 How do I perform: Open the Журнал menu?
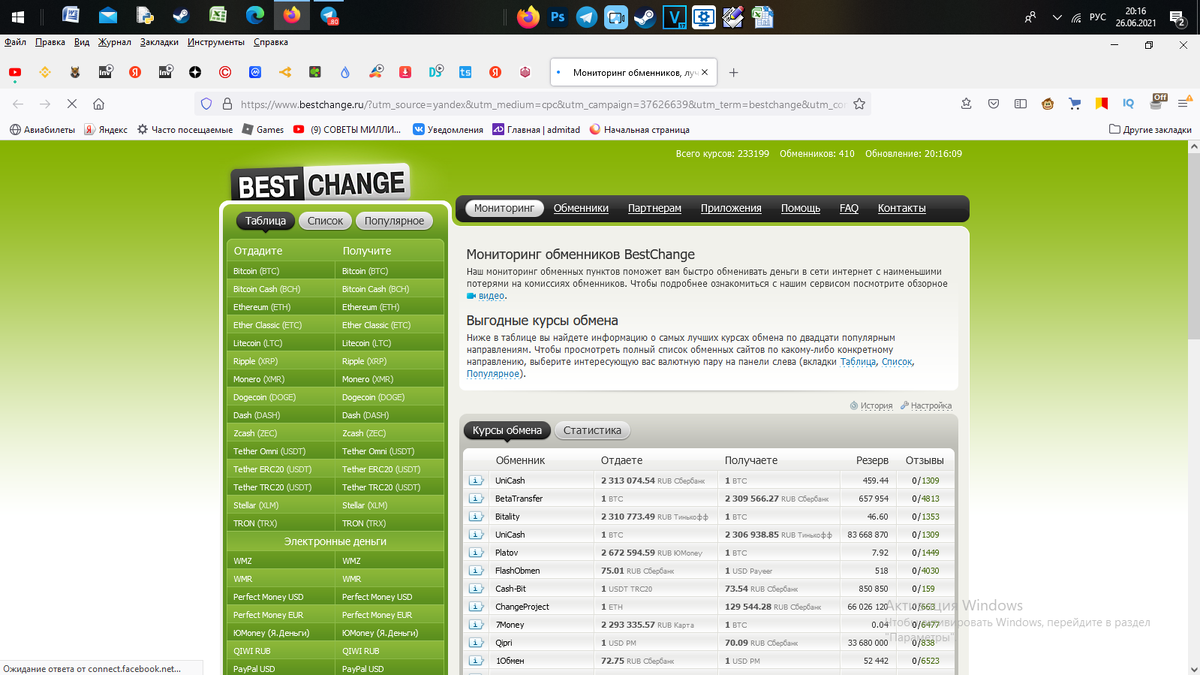(x=115, y=42)
